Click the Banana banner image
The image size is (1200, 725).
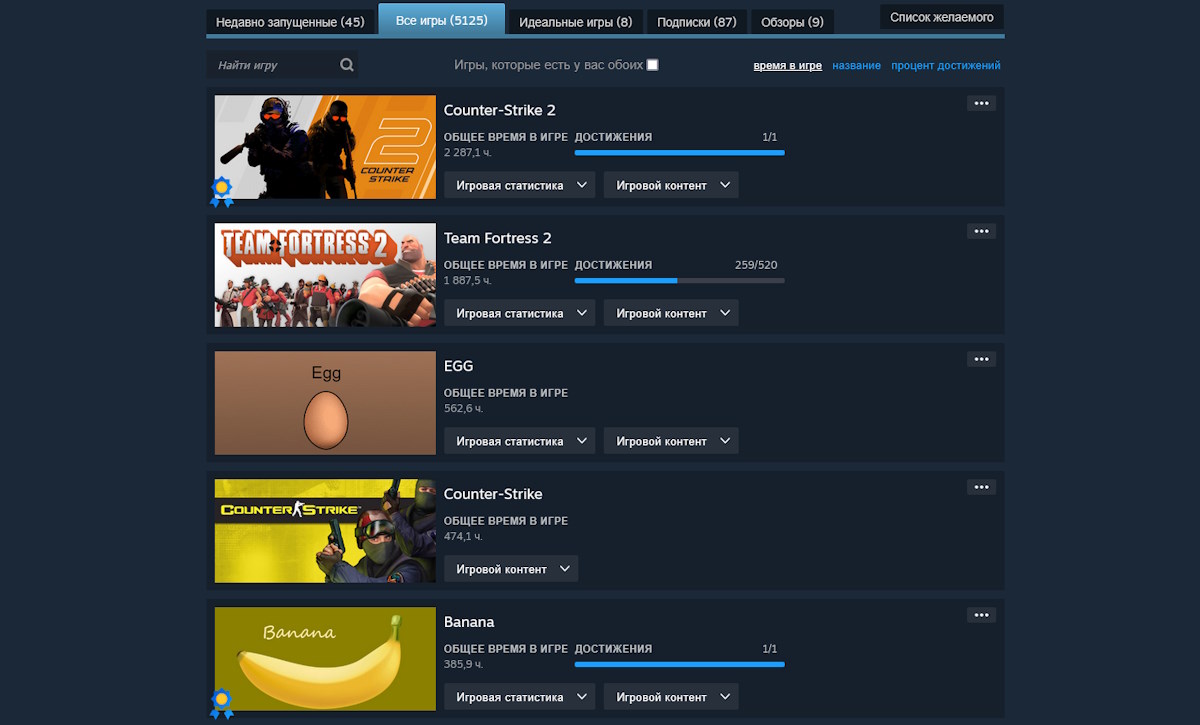(x=325, y=659)
